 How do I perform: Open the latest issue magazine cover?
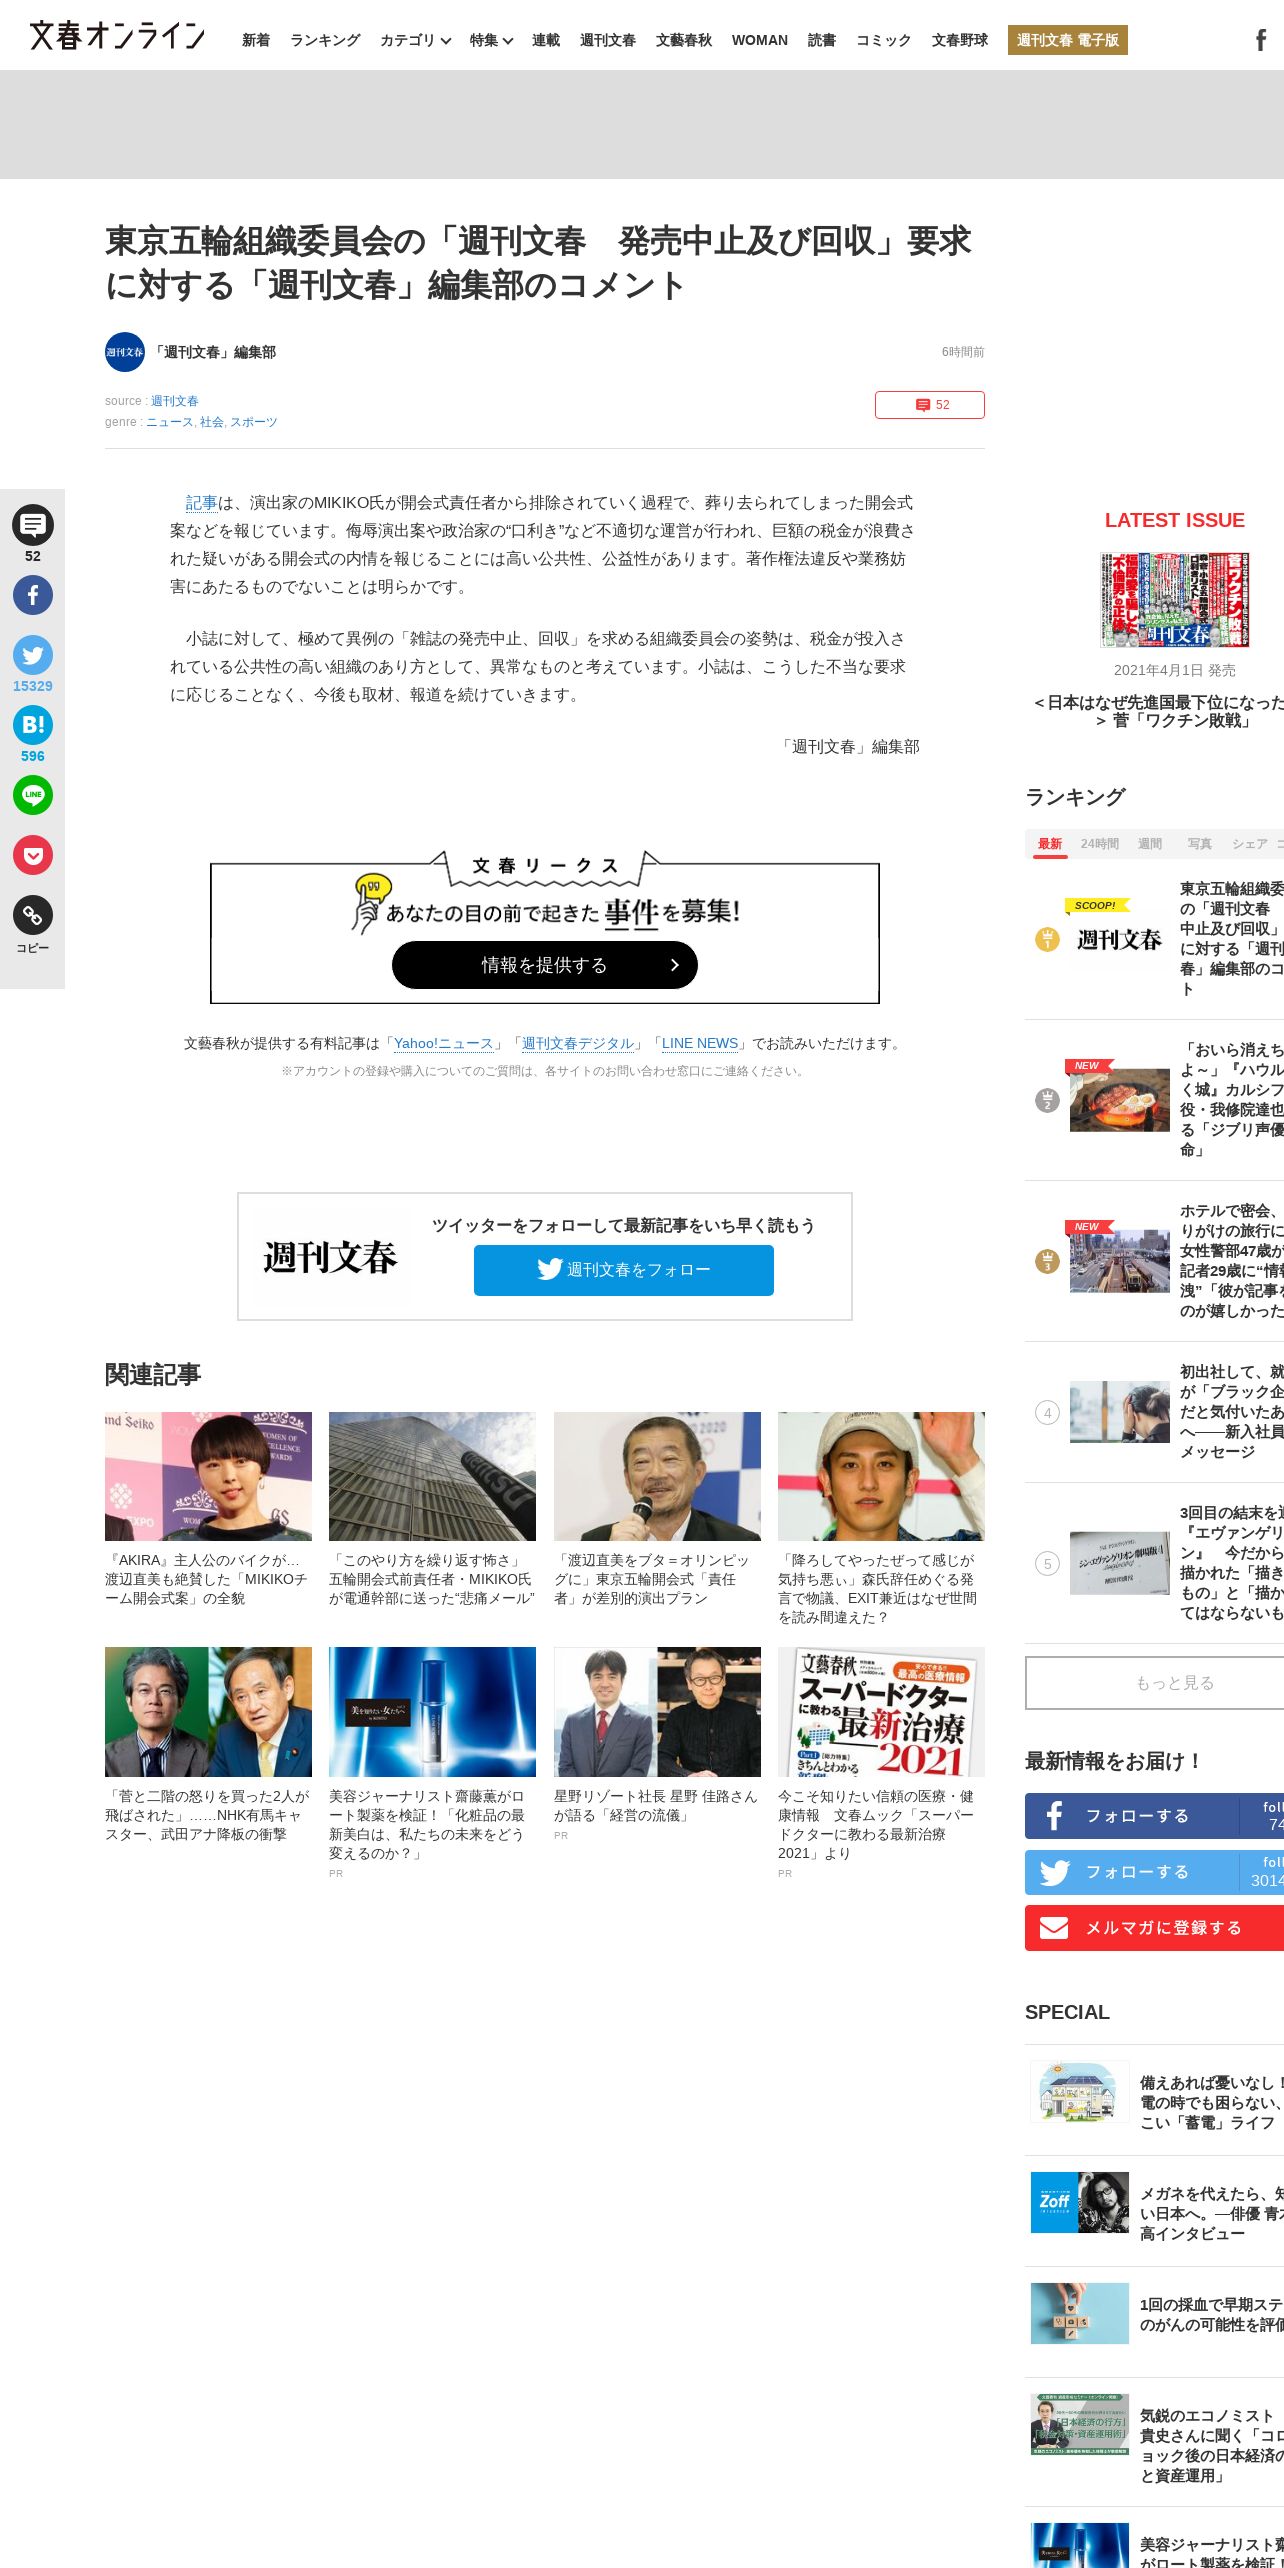(x=1175, y=600)
